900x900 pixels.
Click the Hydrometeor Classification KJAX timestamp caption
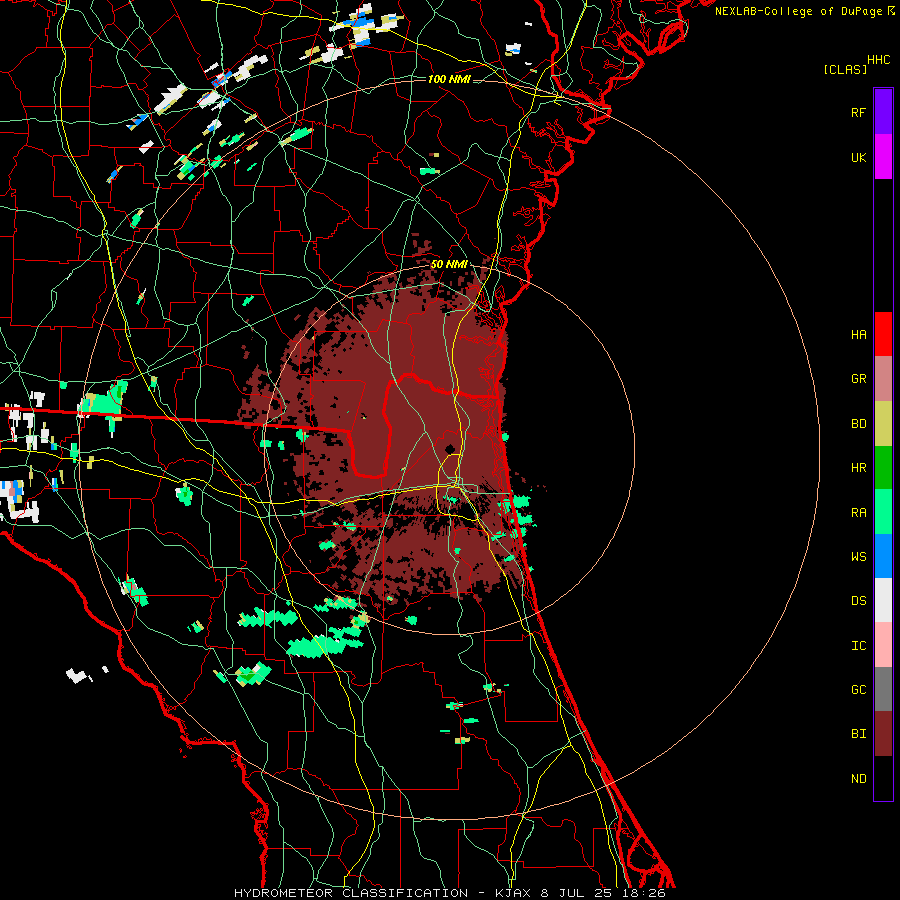[x=449, y=893]
